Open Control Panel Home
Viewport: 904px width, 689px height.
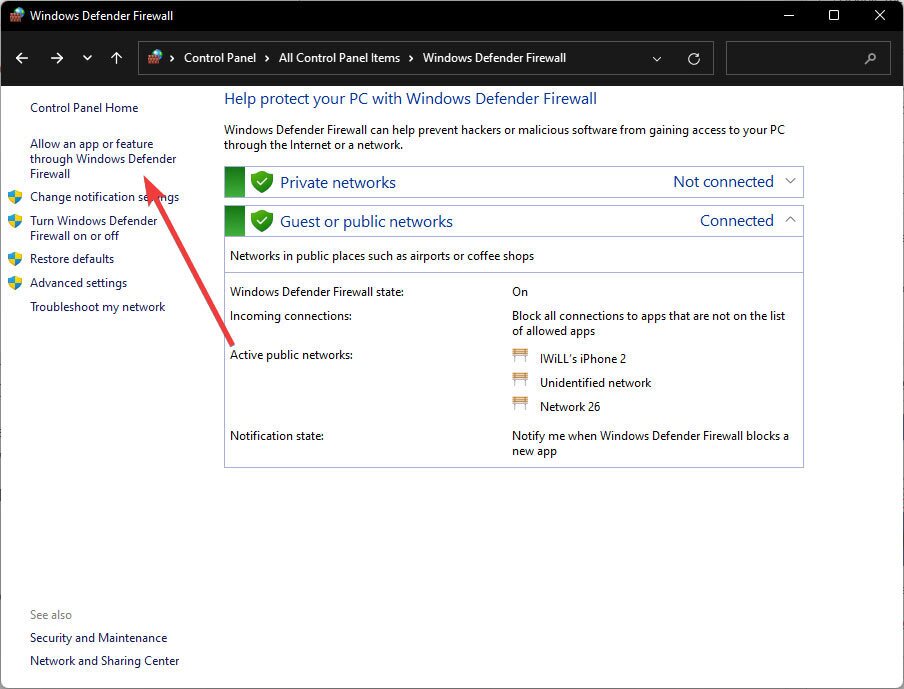84,108
